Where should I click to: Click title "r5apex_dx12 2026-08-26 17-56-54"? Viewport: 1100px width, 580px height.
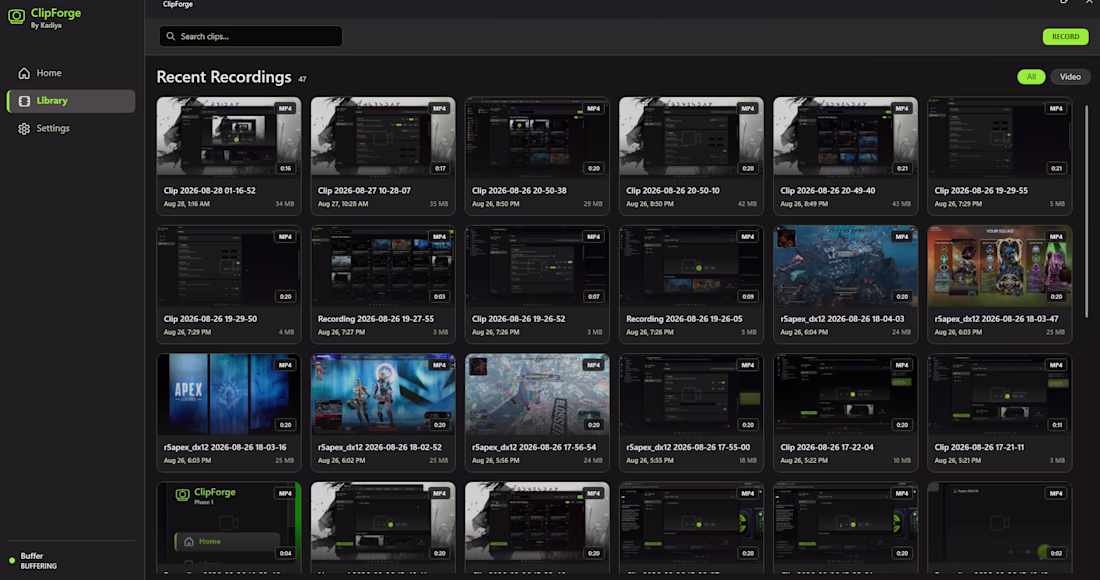(534, 447)
